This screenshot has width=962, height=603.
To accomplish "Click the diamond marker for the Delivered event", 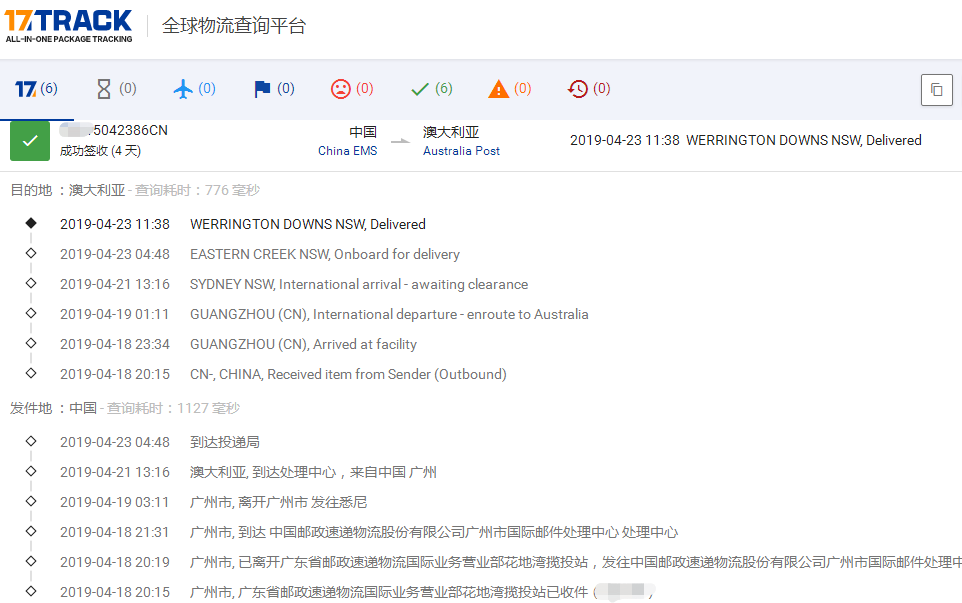I will click(30, 224).
